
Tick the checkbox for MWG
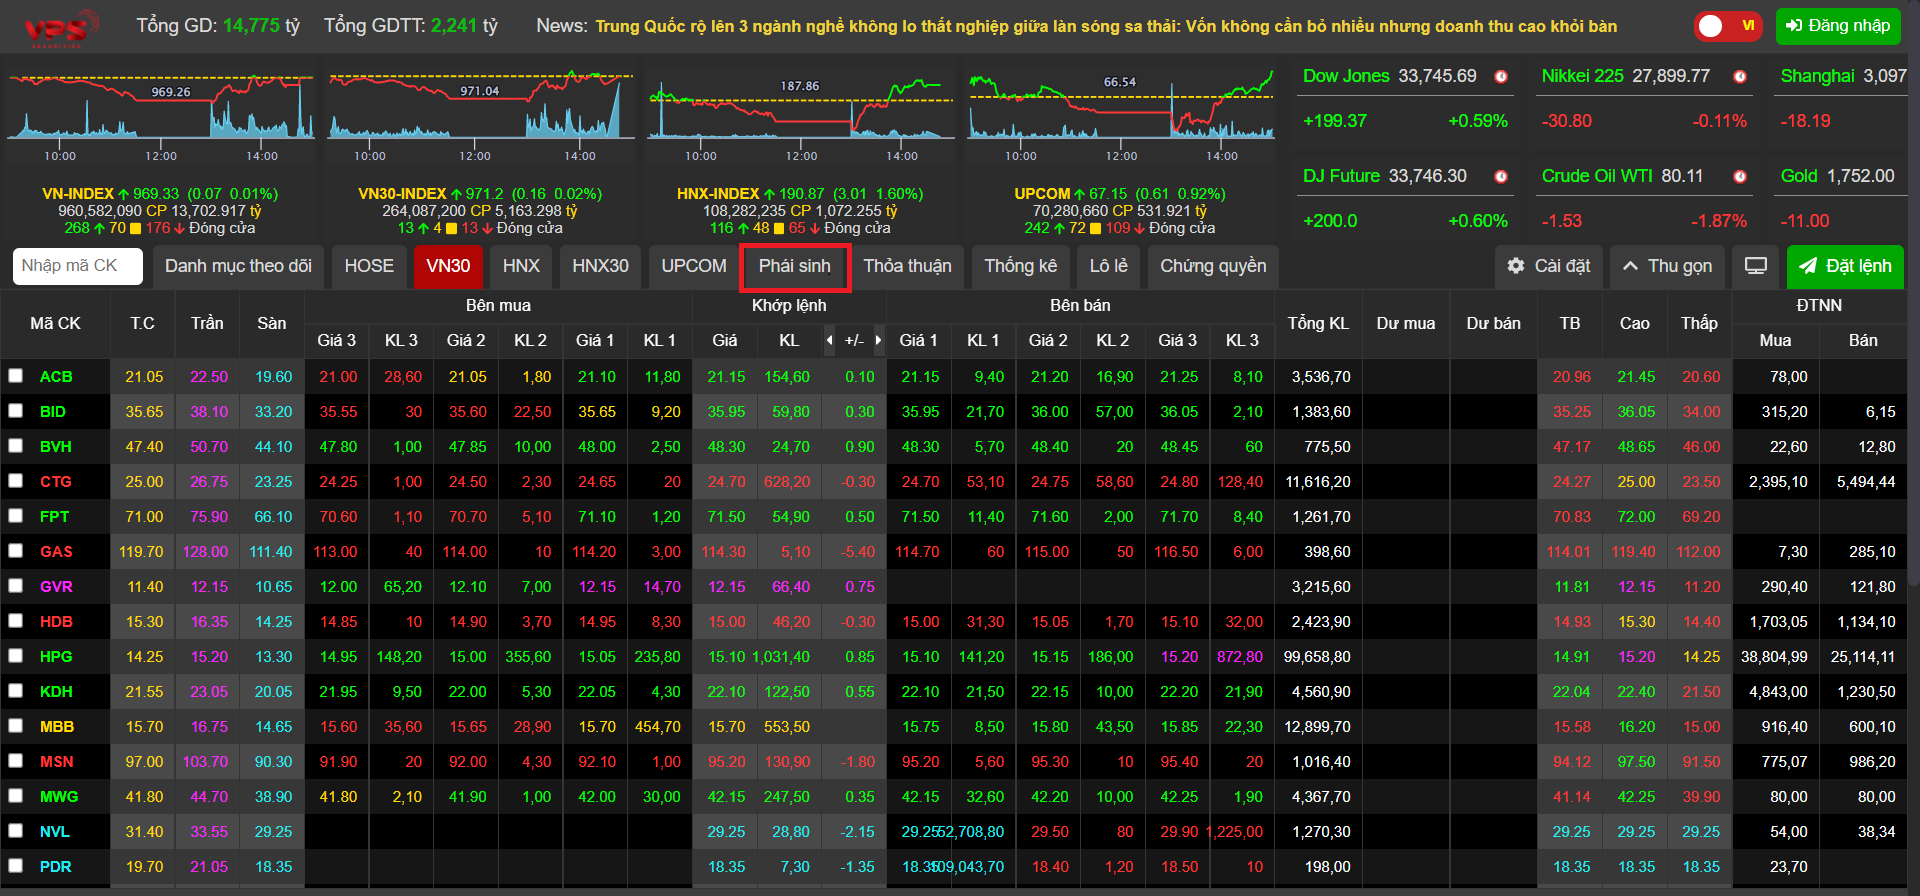click(15, 796)
